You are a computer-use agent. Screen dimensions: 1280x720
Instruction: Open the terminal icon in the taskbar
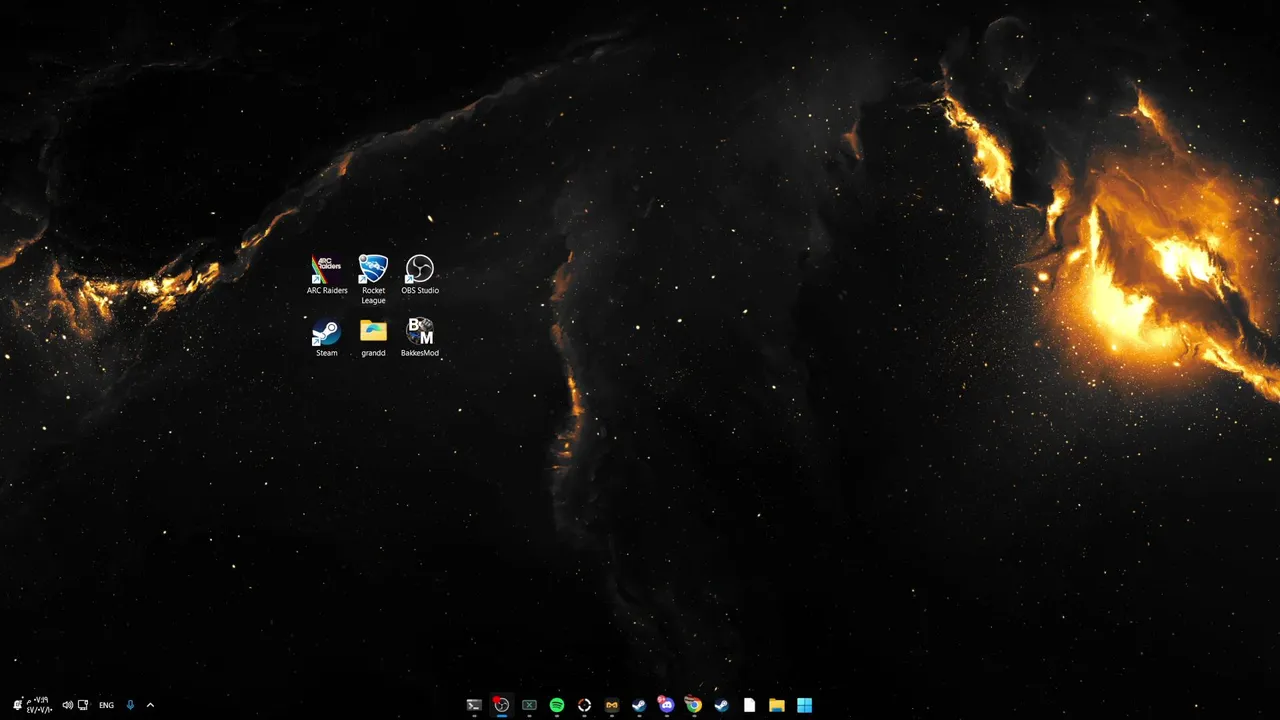click(x=474, y=705)
